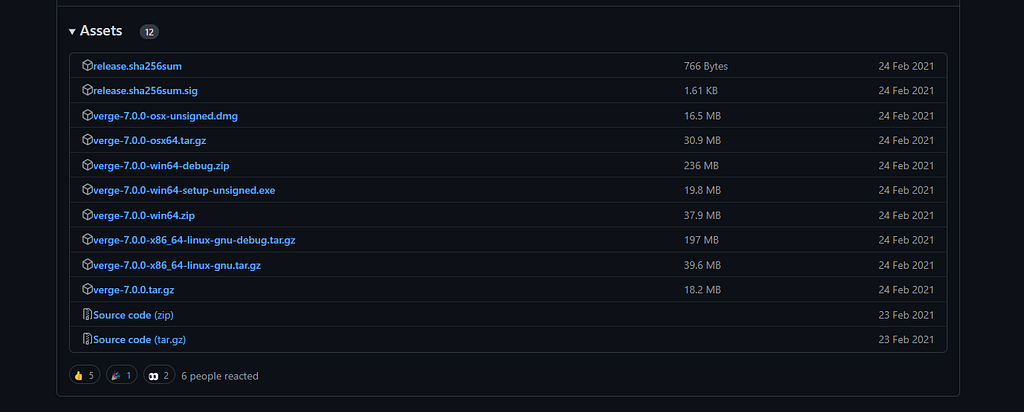Click package icon beside release.sha256sum
This screenshot has width=1024, height=412.
(88, 66)
